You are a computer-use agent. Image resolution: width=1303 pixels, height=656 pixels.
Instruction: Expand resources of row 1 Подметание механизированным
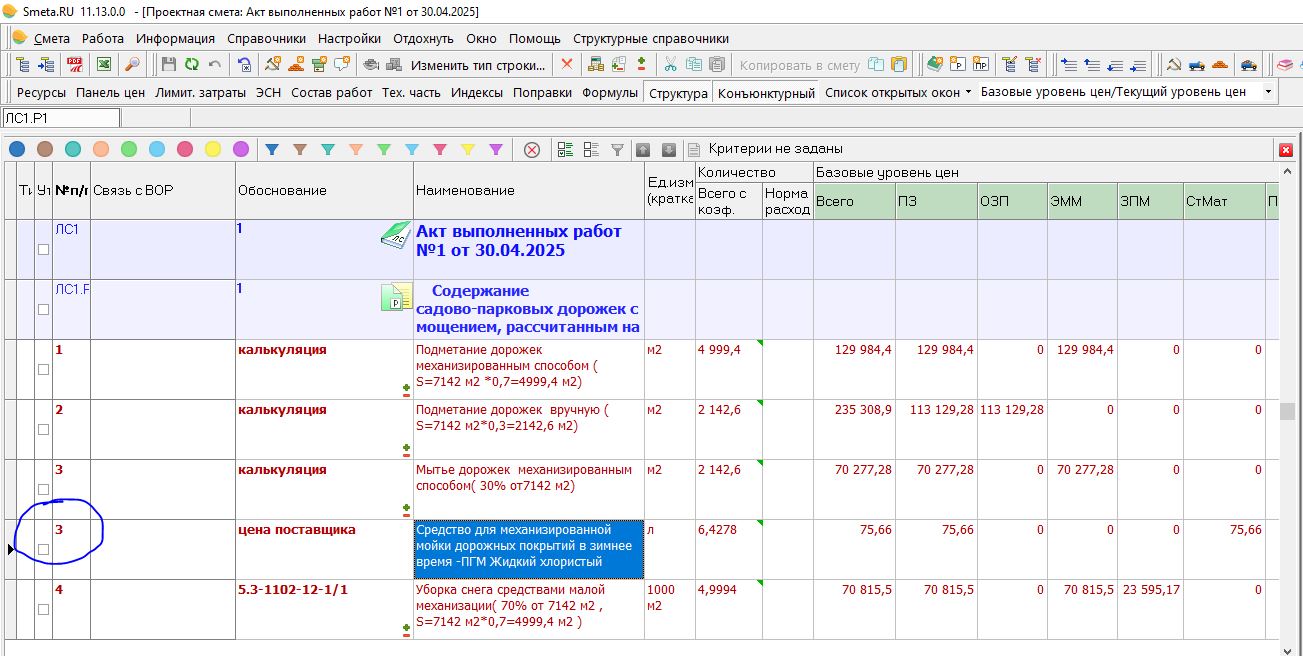pos(406,389)
